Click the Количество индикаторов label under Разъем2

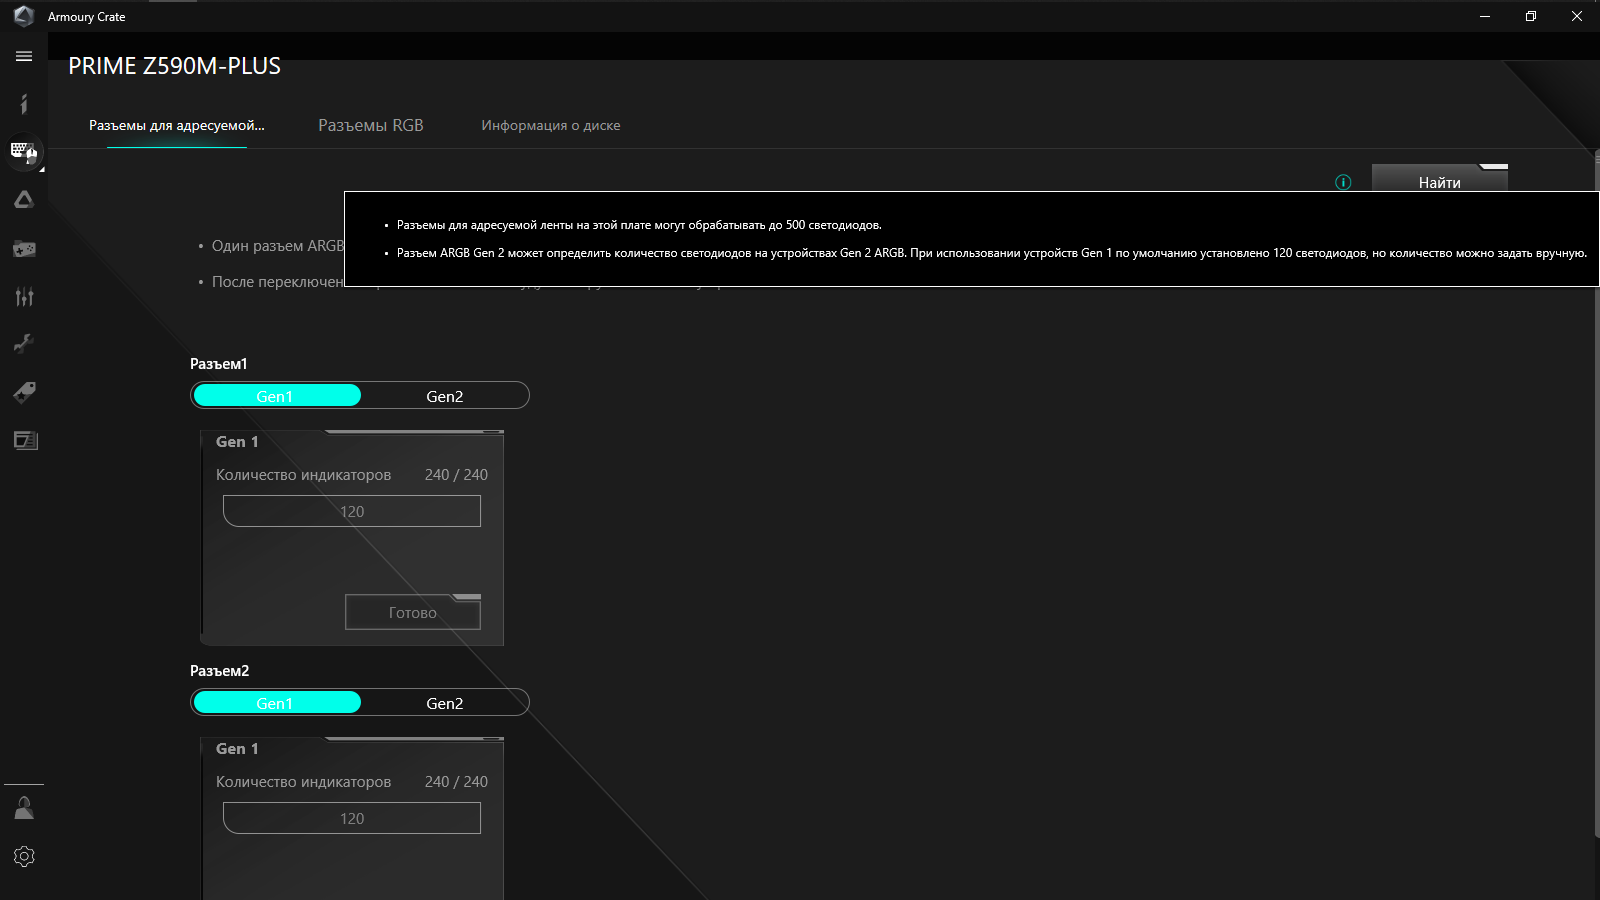point(304,782)
